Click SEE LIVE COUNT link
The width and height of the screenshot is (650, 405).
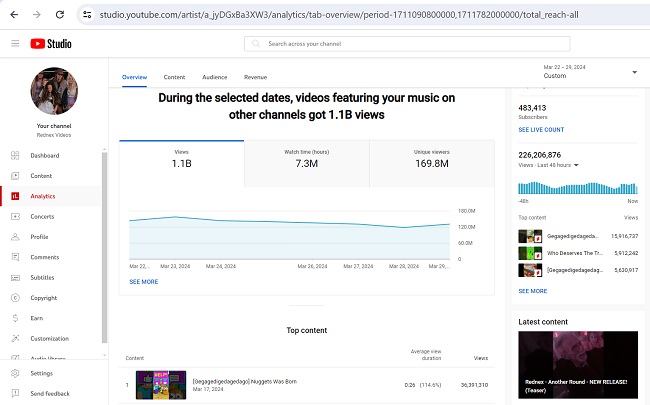point(541,130)
